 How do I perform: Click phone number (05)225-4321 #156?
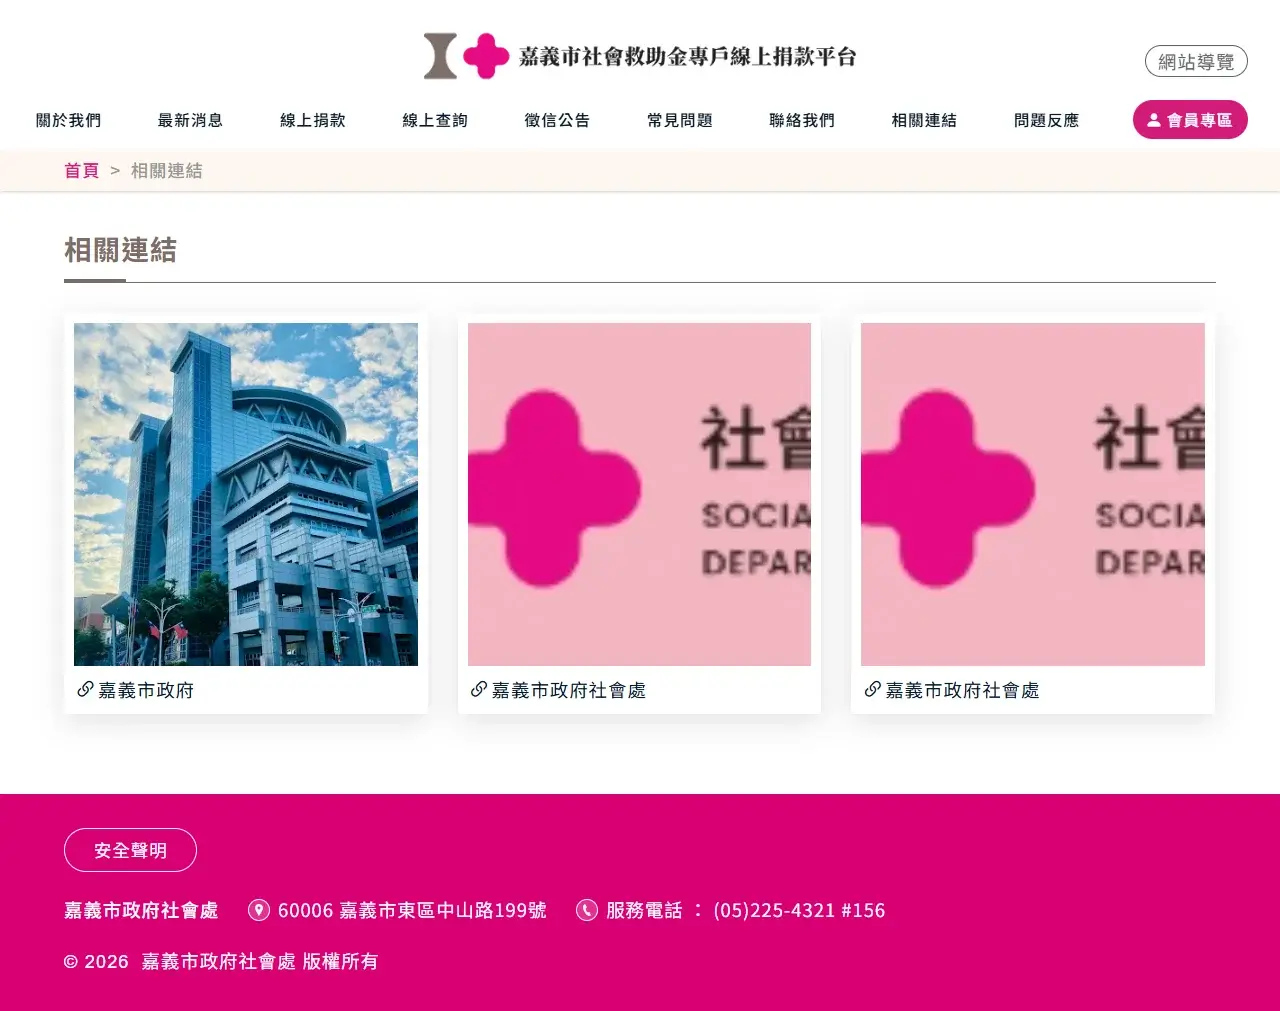[x=799, y=910]
